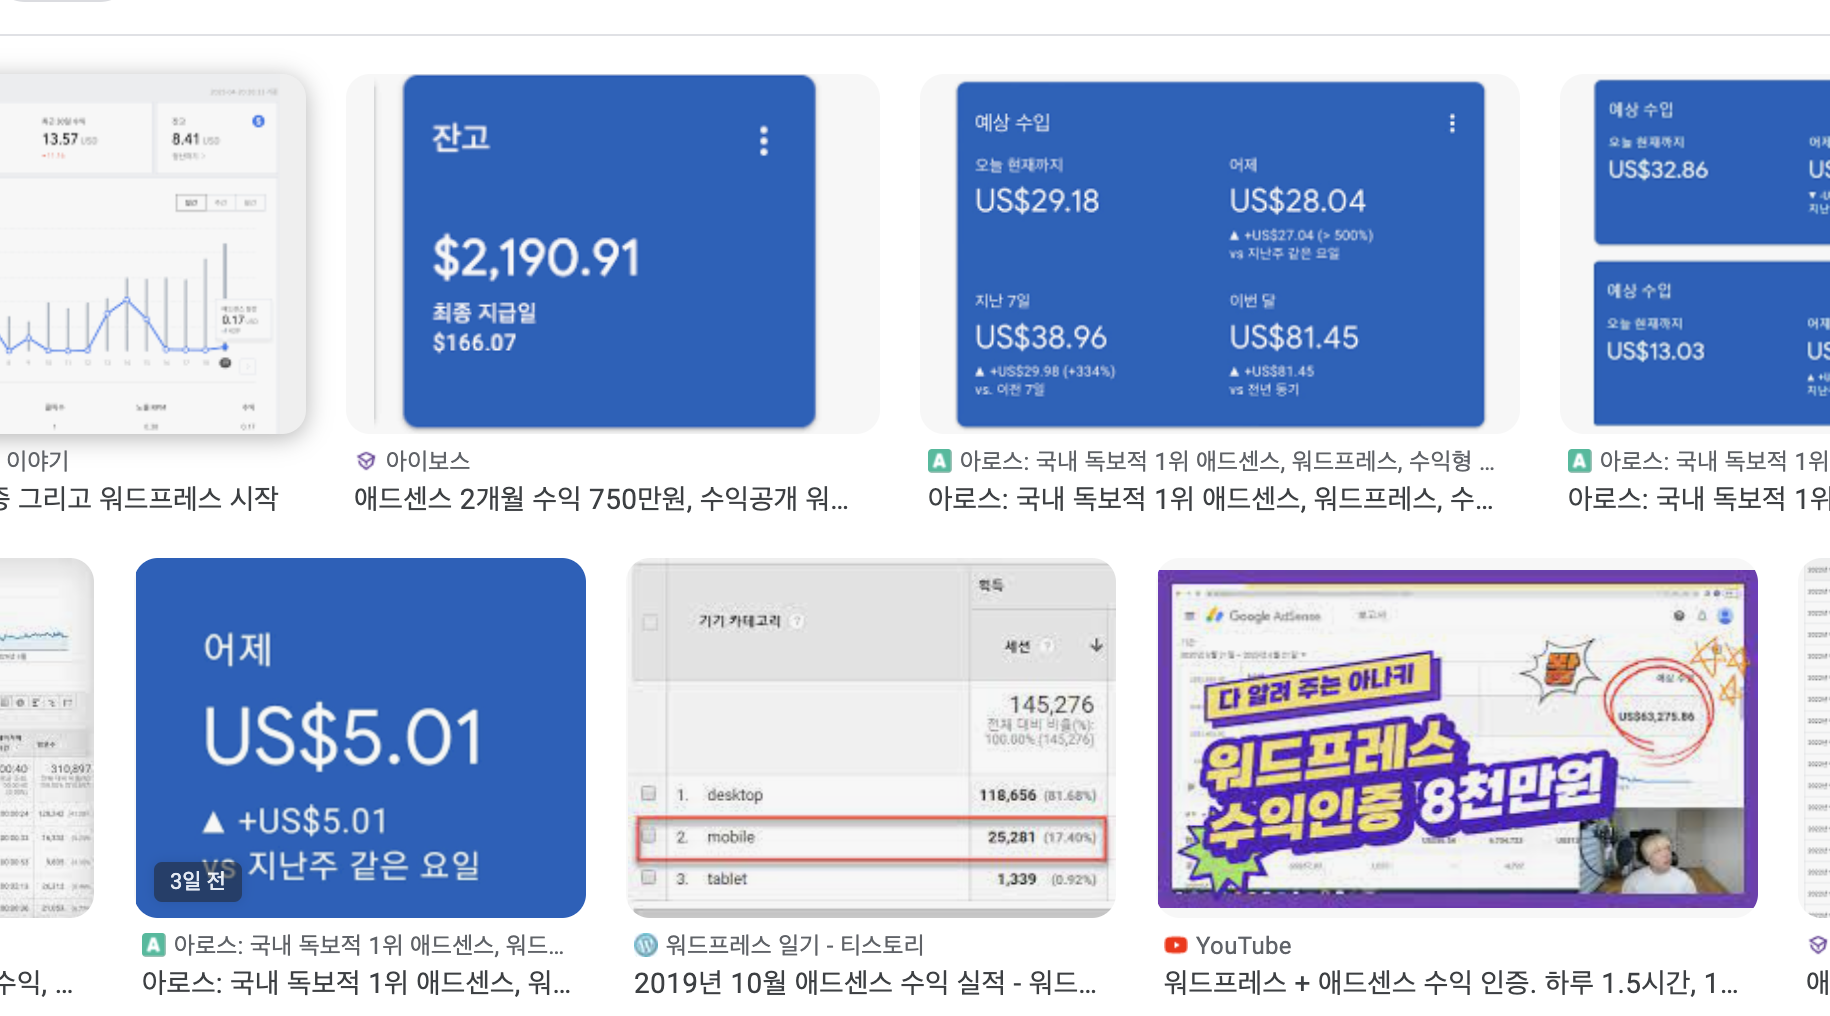Viewport: 1830px width, 1016px height.
Task: Open the device category sessions table thumbnail
Action: [871, 737]
